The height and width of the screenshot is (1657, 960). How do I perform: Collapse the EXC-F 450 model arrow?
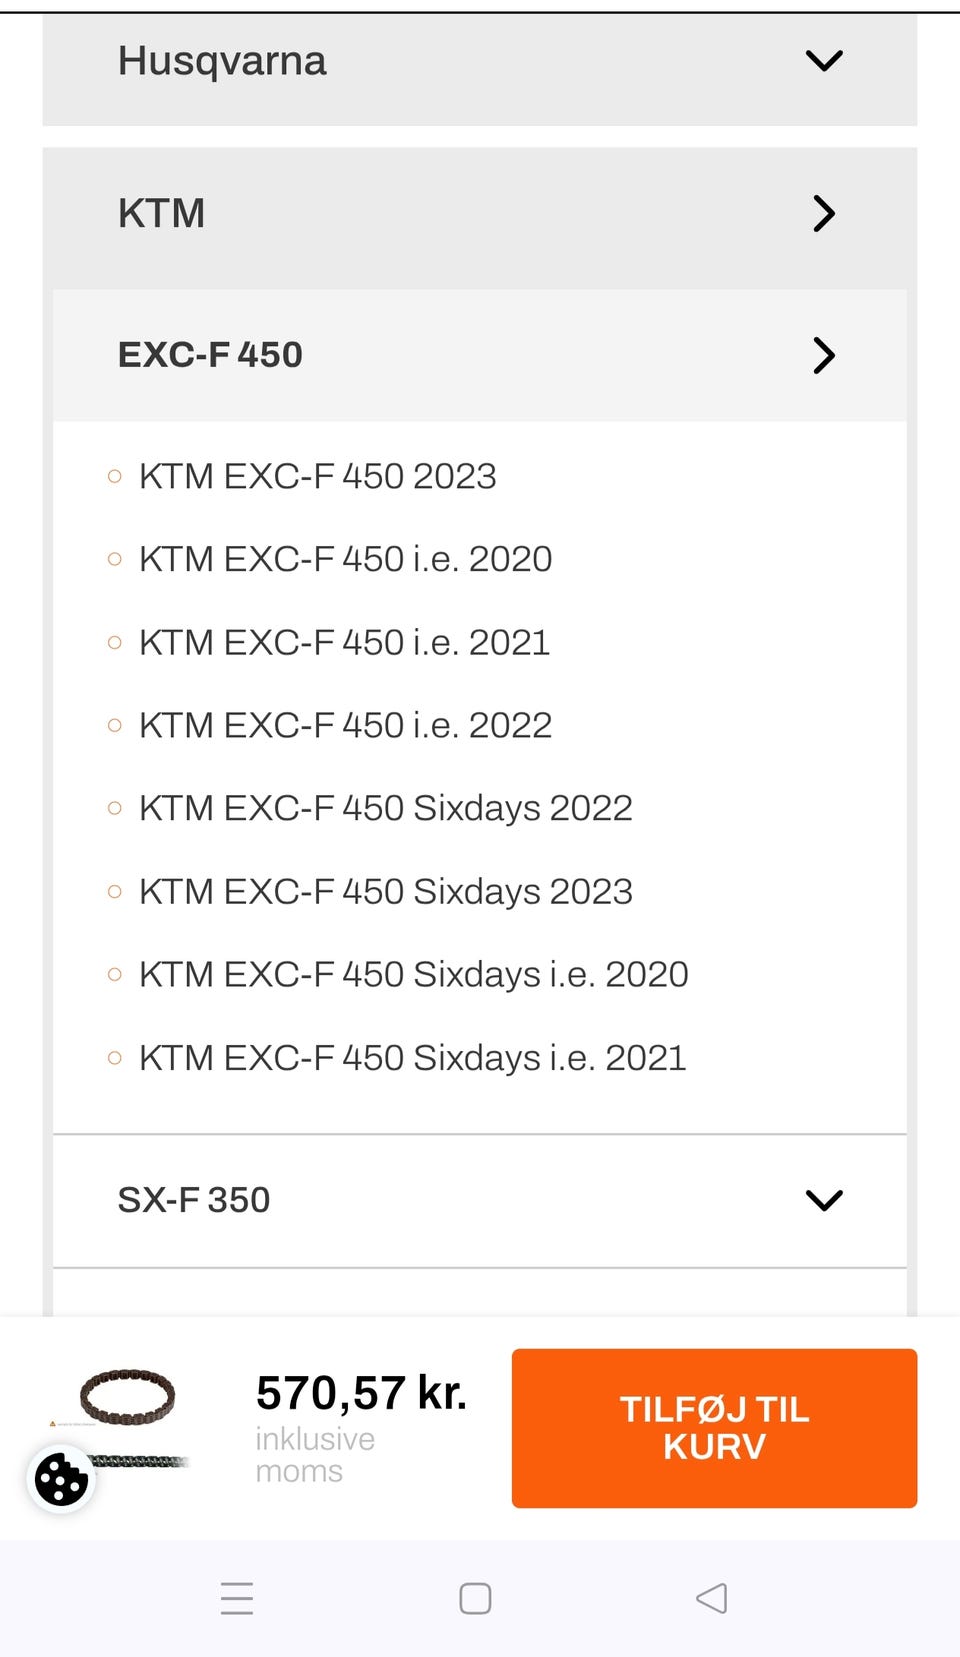tap(824, 355)
